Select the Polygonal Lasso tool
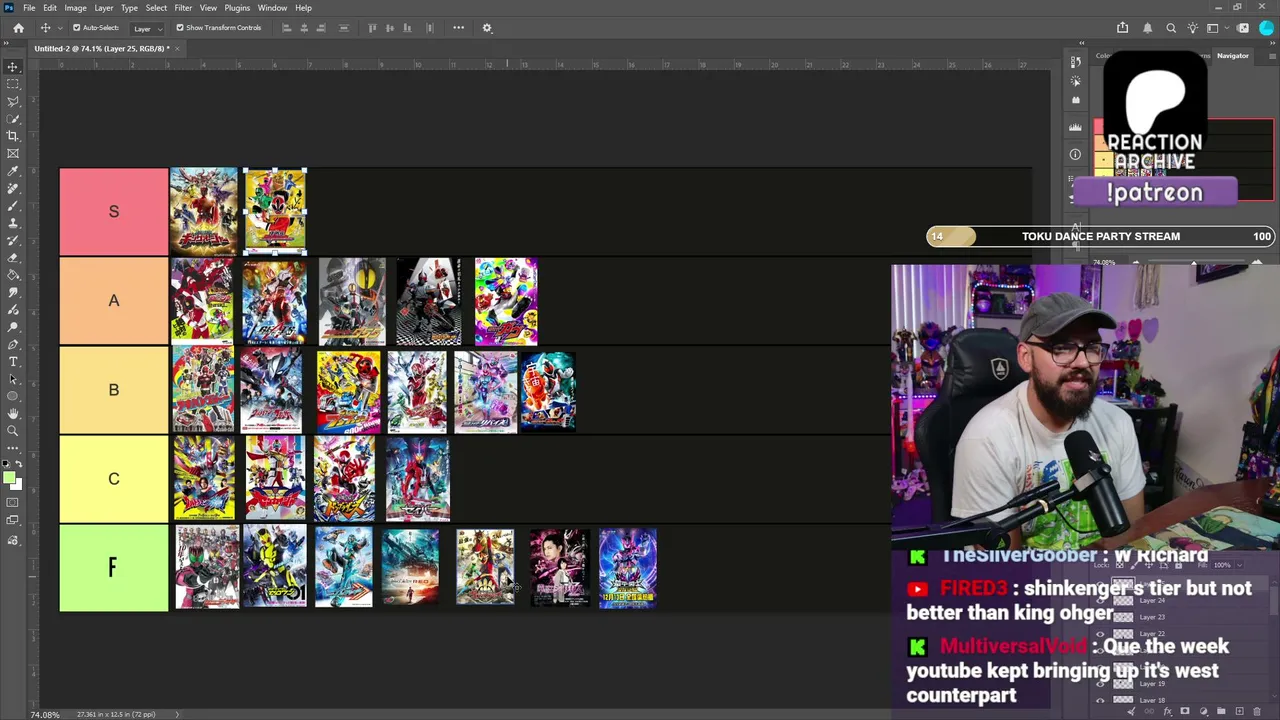The width and height of the screenshot is (1280, 720). [13, 101]
